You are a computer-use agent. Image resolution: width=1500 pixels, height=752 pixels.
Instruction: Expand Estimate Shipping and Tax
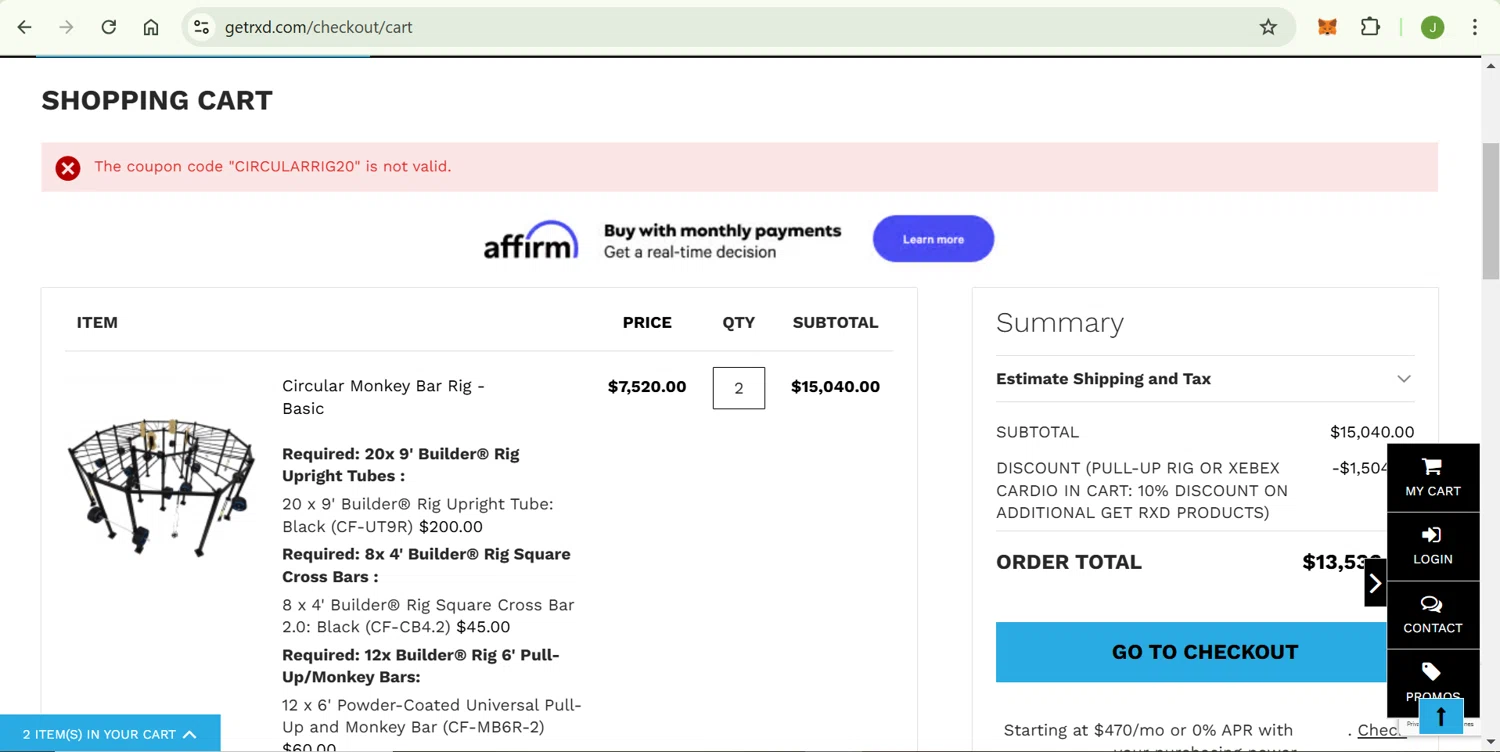coord(1205,379)
